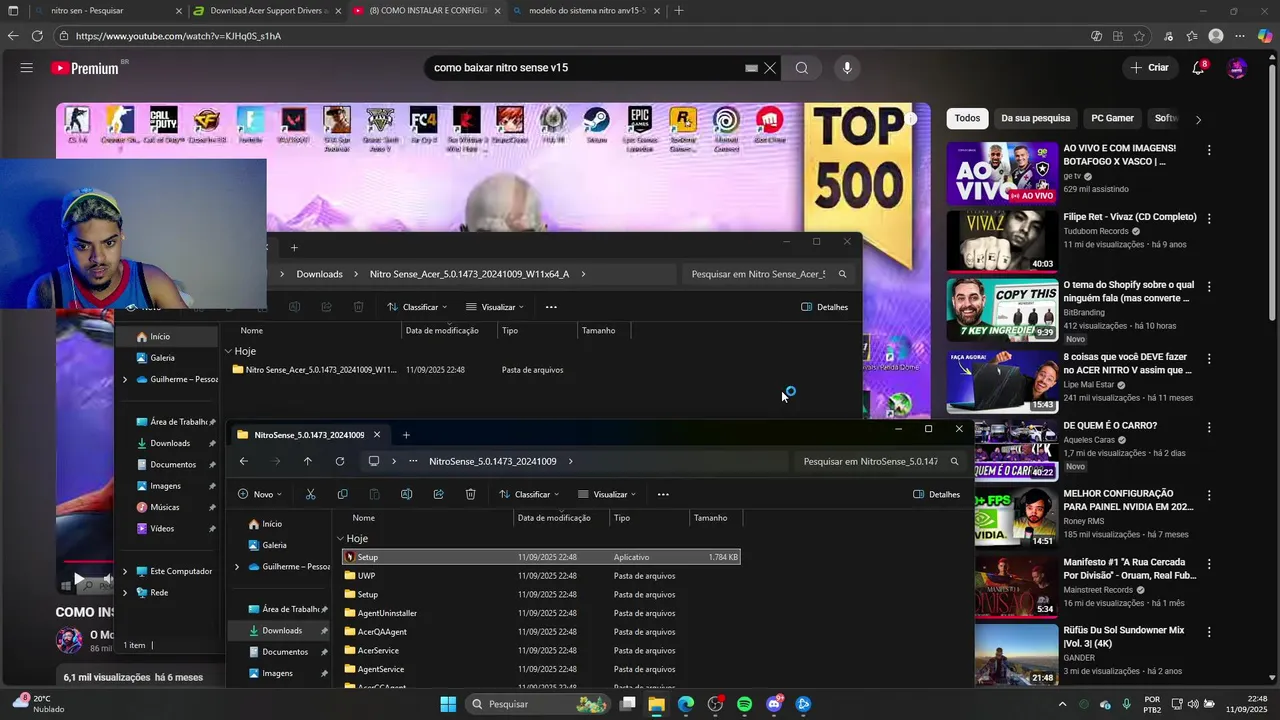
Task: Refresh the NitroSense front explorer window
Action: point(340,461)
